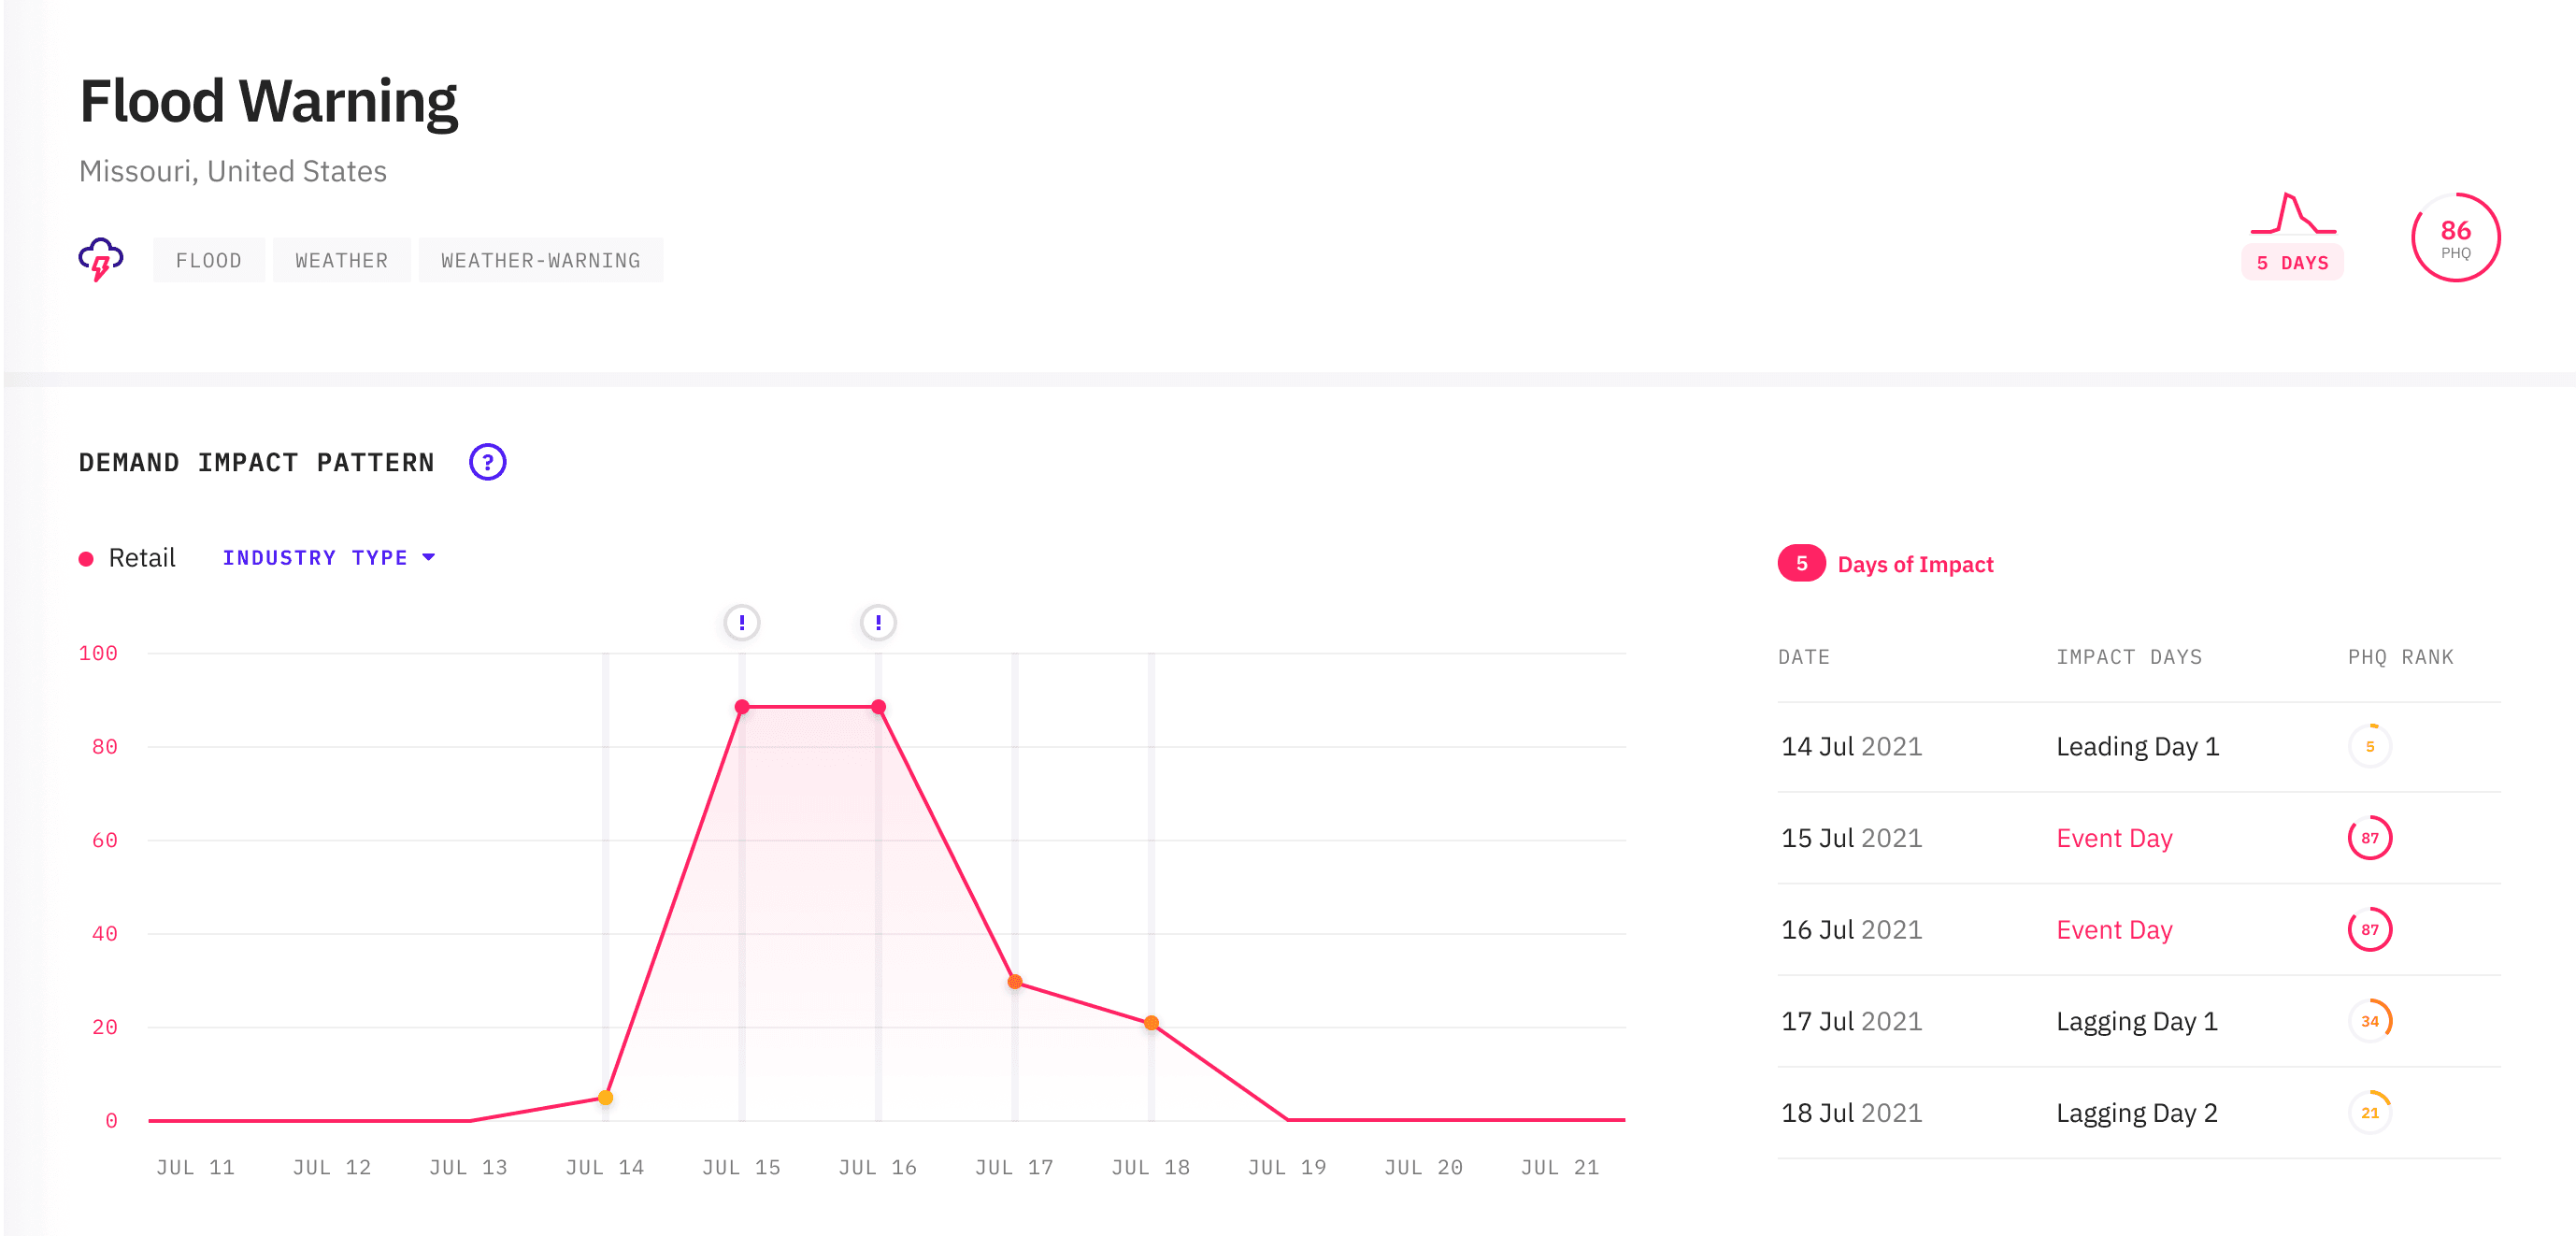This screenshot has height=1236, width=2576.
Task: Click the Jul 18 data point on chart
Action: click(x=1151, y=1023)
